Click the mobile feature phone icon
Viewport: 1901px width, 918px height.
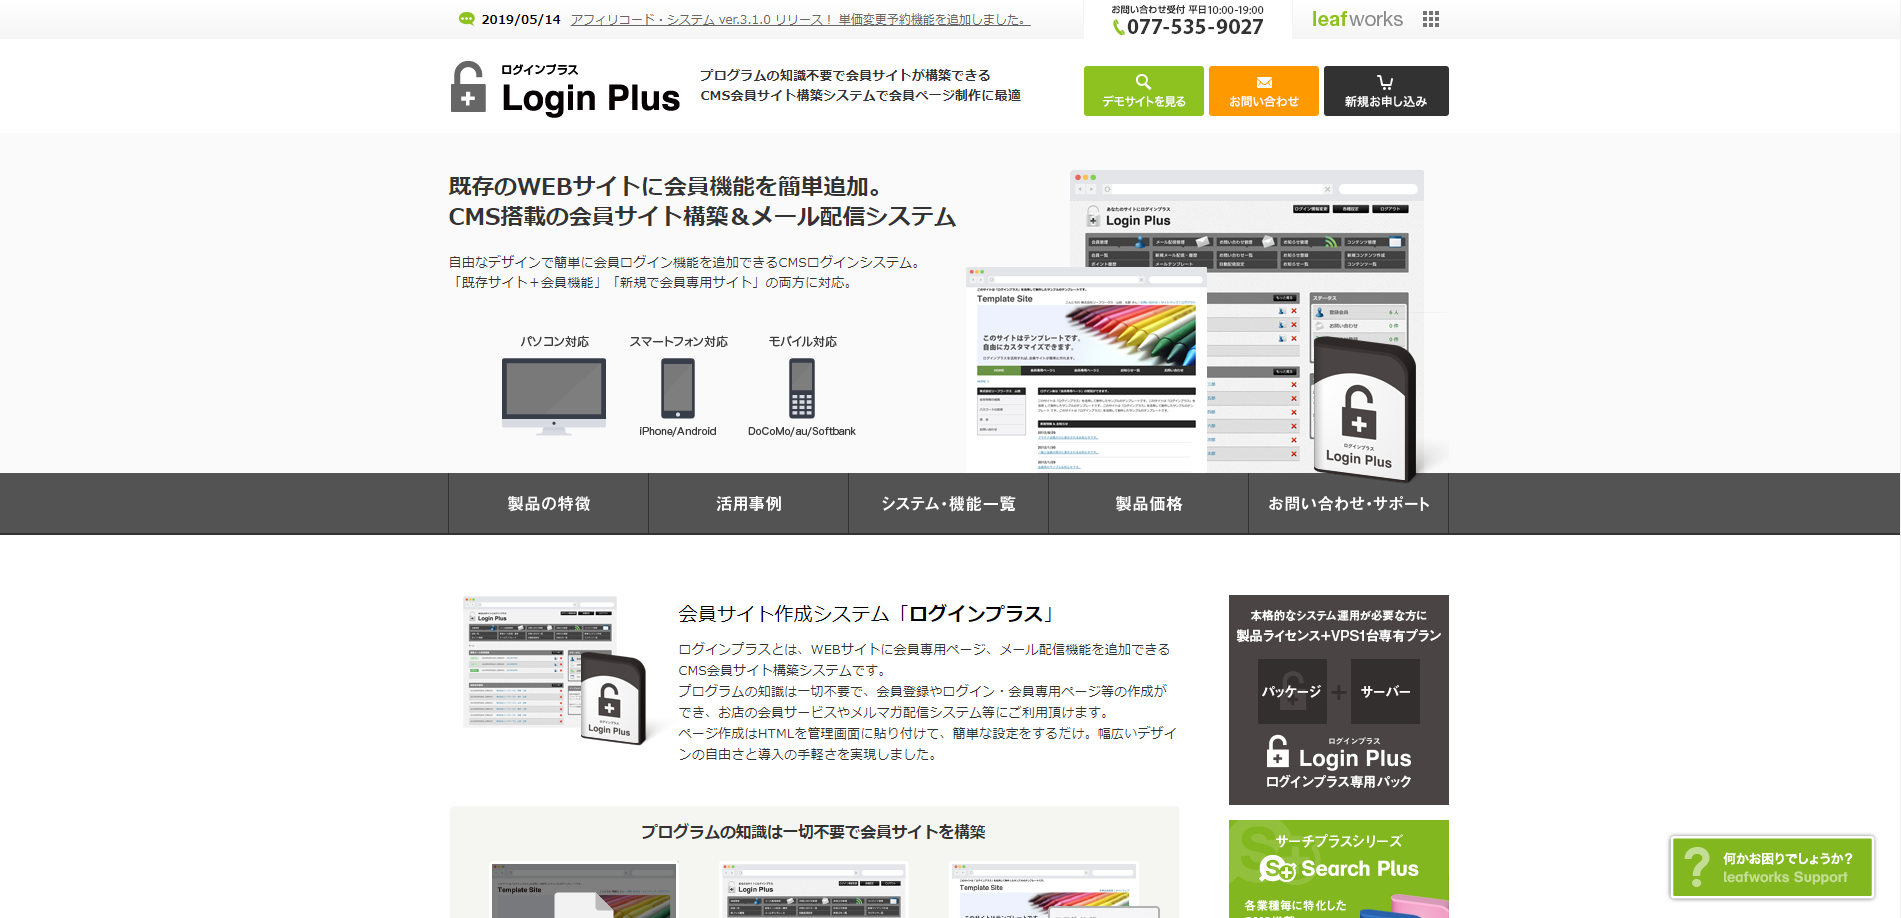[x=801, y=388]
